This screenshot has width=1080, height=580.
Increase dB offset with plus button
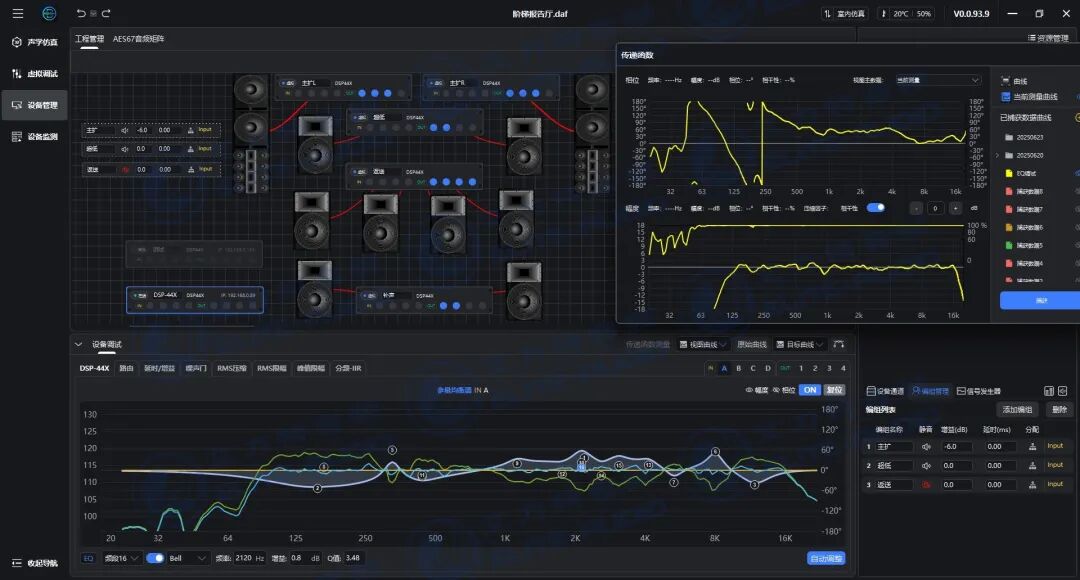(x=955, y=208)
